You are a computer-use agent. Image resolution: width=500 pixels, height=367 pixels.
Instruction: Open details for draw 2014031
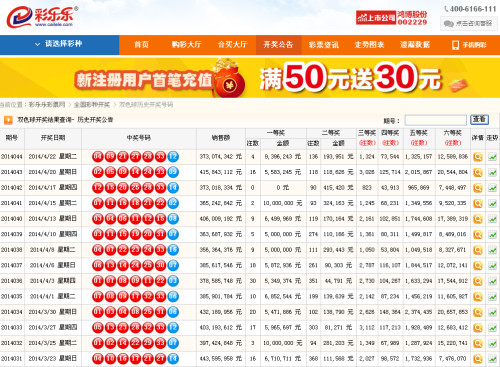pyautogui.click(x=478, y=359)
